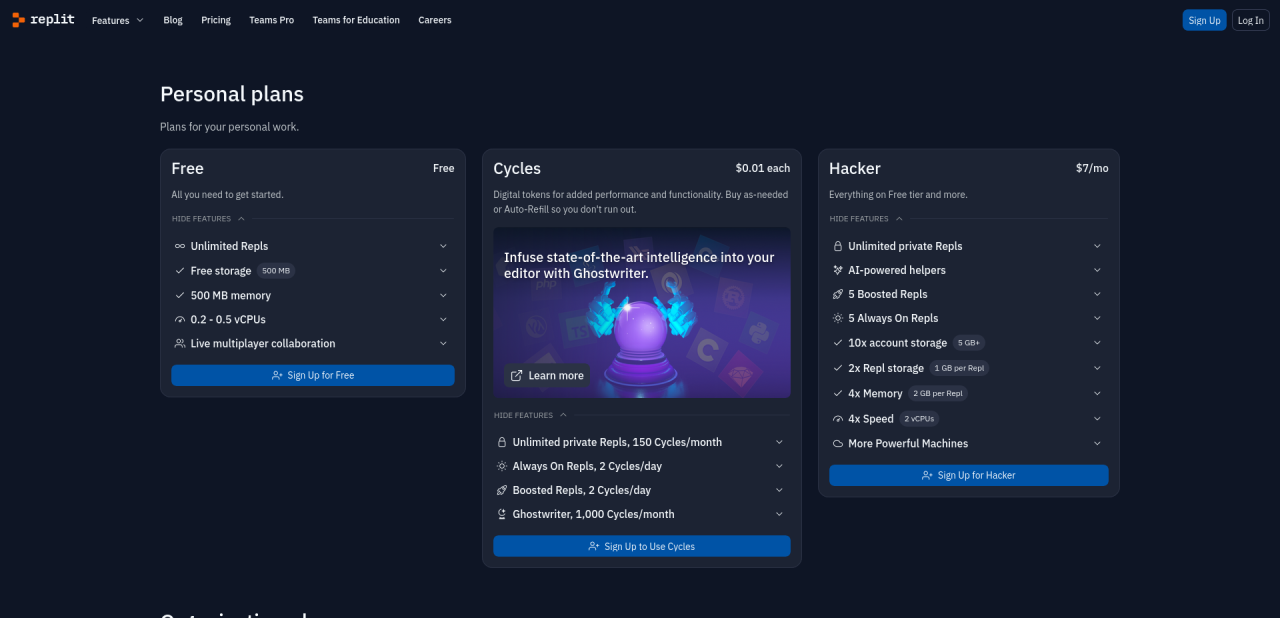Click the AI-powered helpers icon
Image resolution: width=1280 pixels, height=618 pixels.
838,270
